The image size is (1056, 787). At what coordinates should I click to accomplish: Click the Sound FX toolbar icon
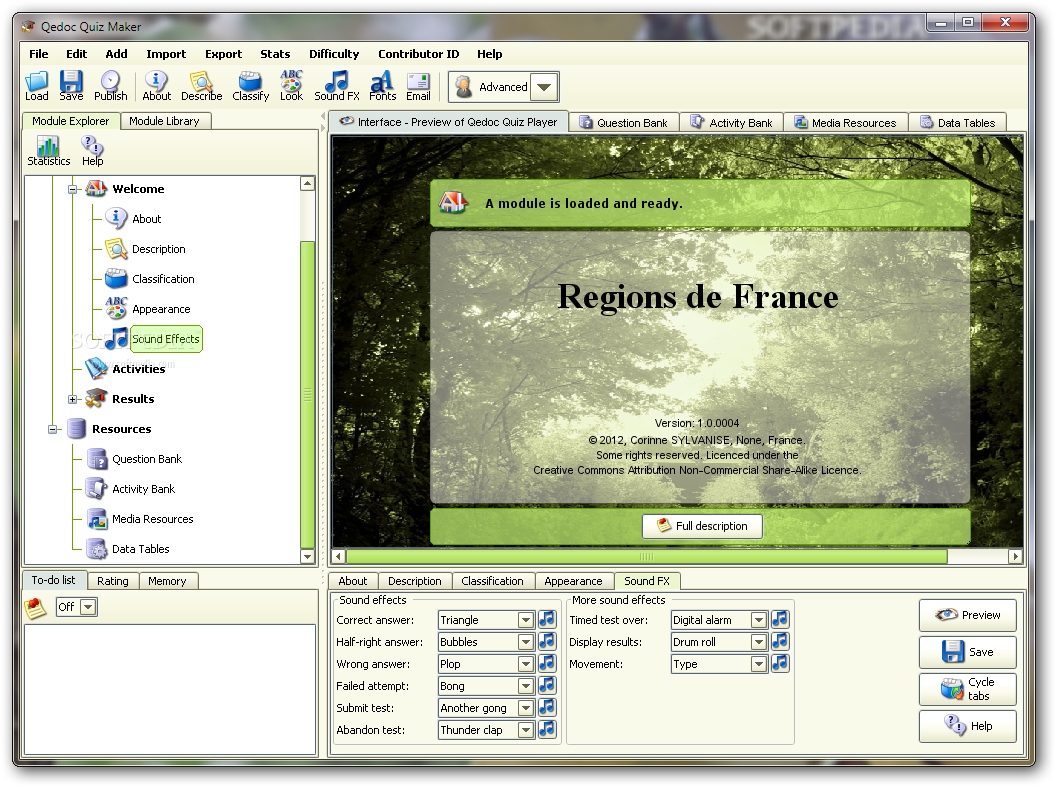(x=337, y=86)
